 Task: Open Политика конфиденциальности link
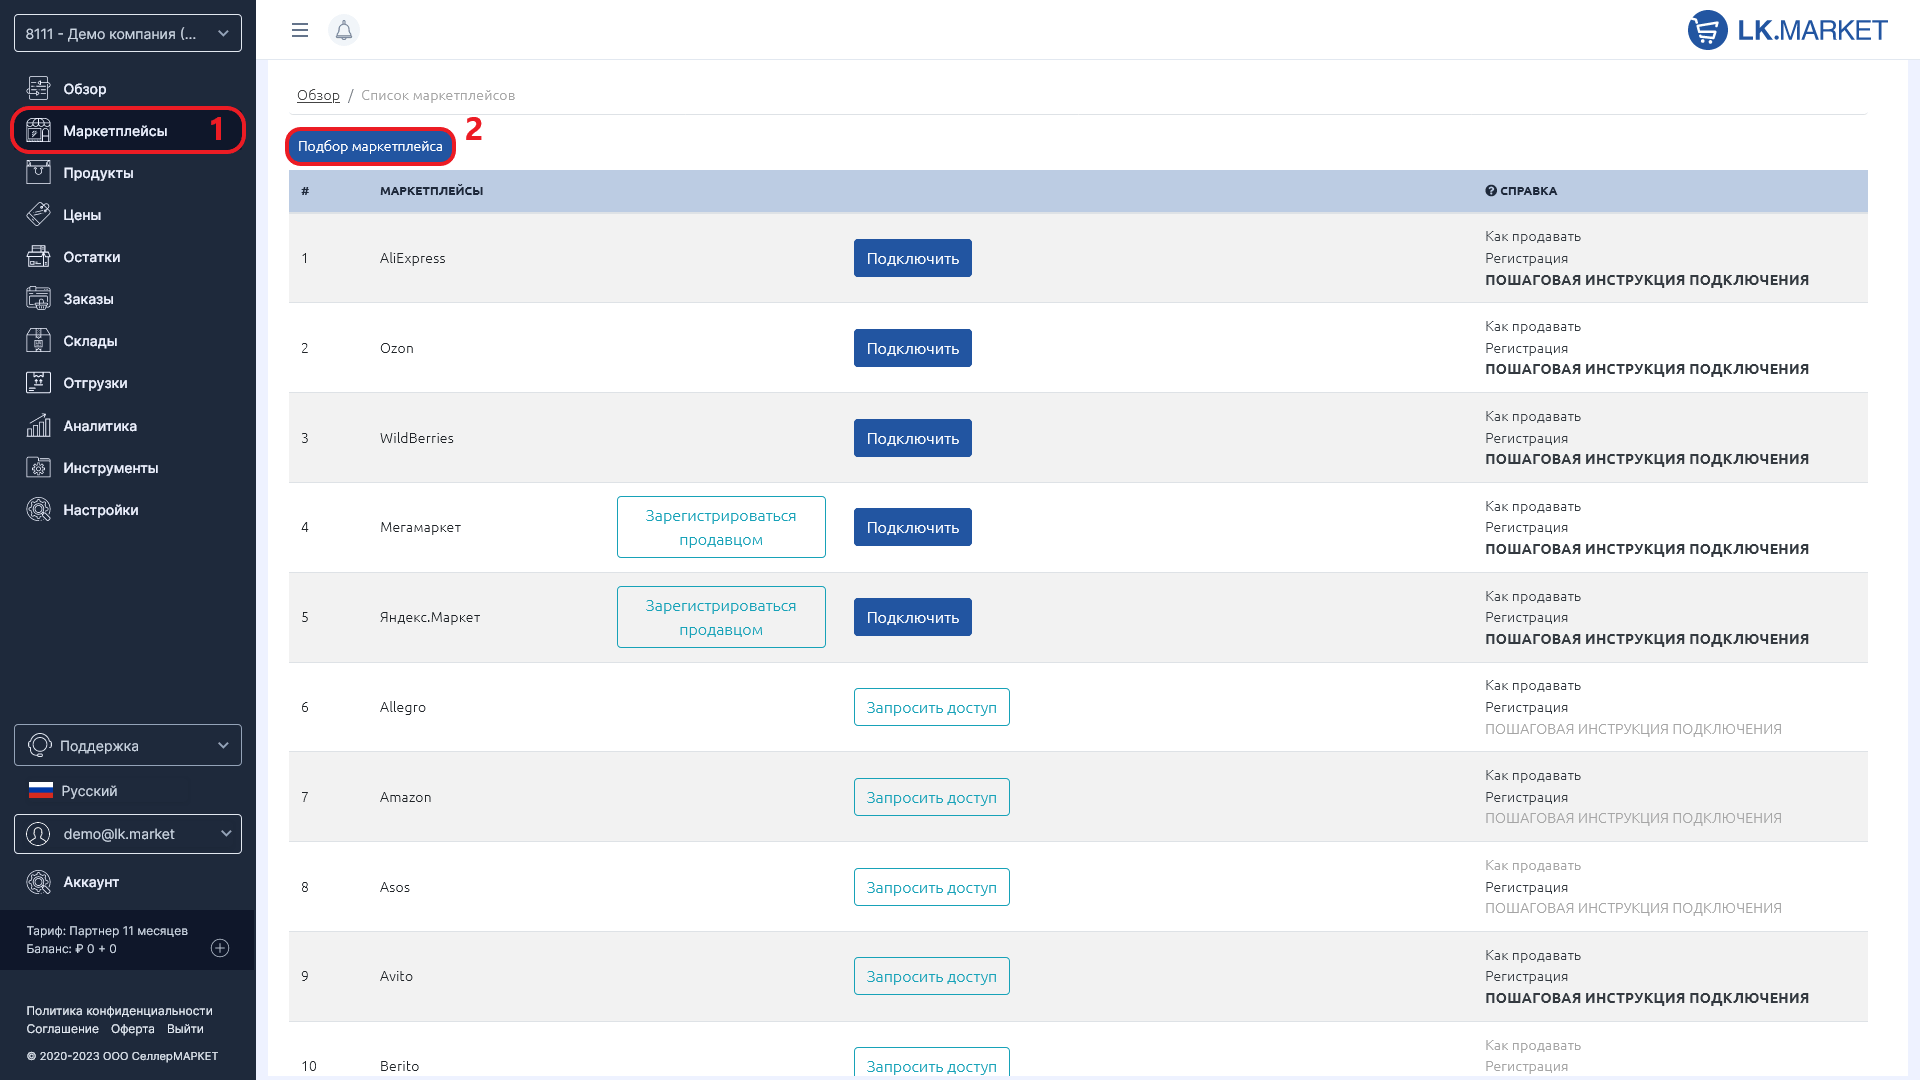[x=119, y=1011]
